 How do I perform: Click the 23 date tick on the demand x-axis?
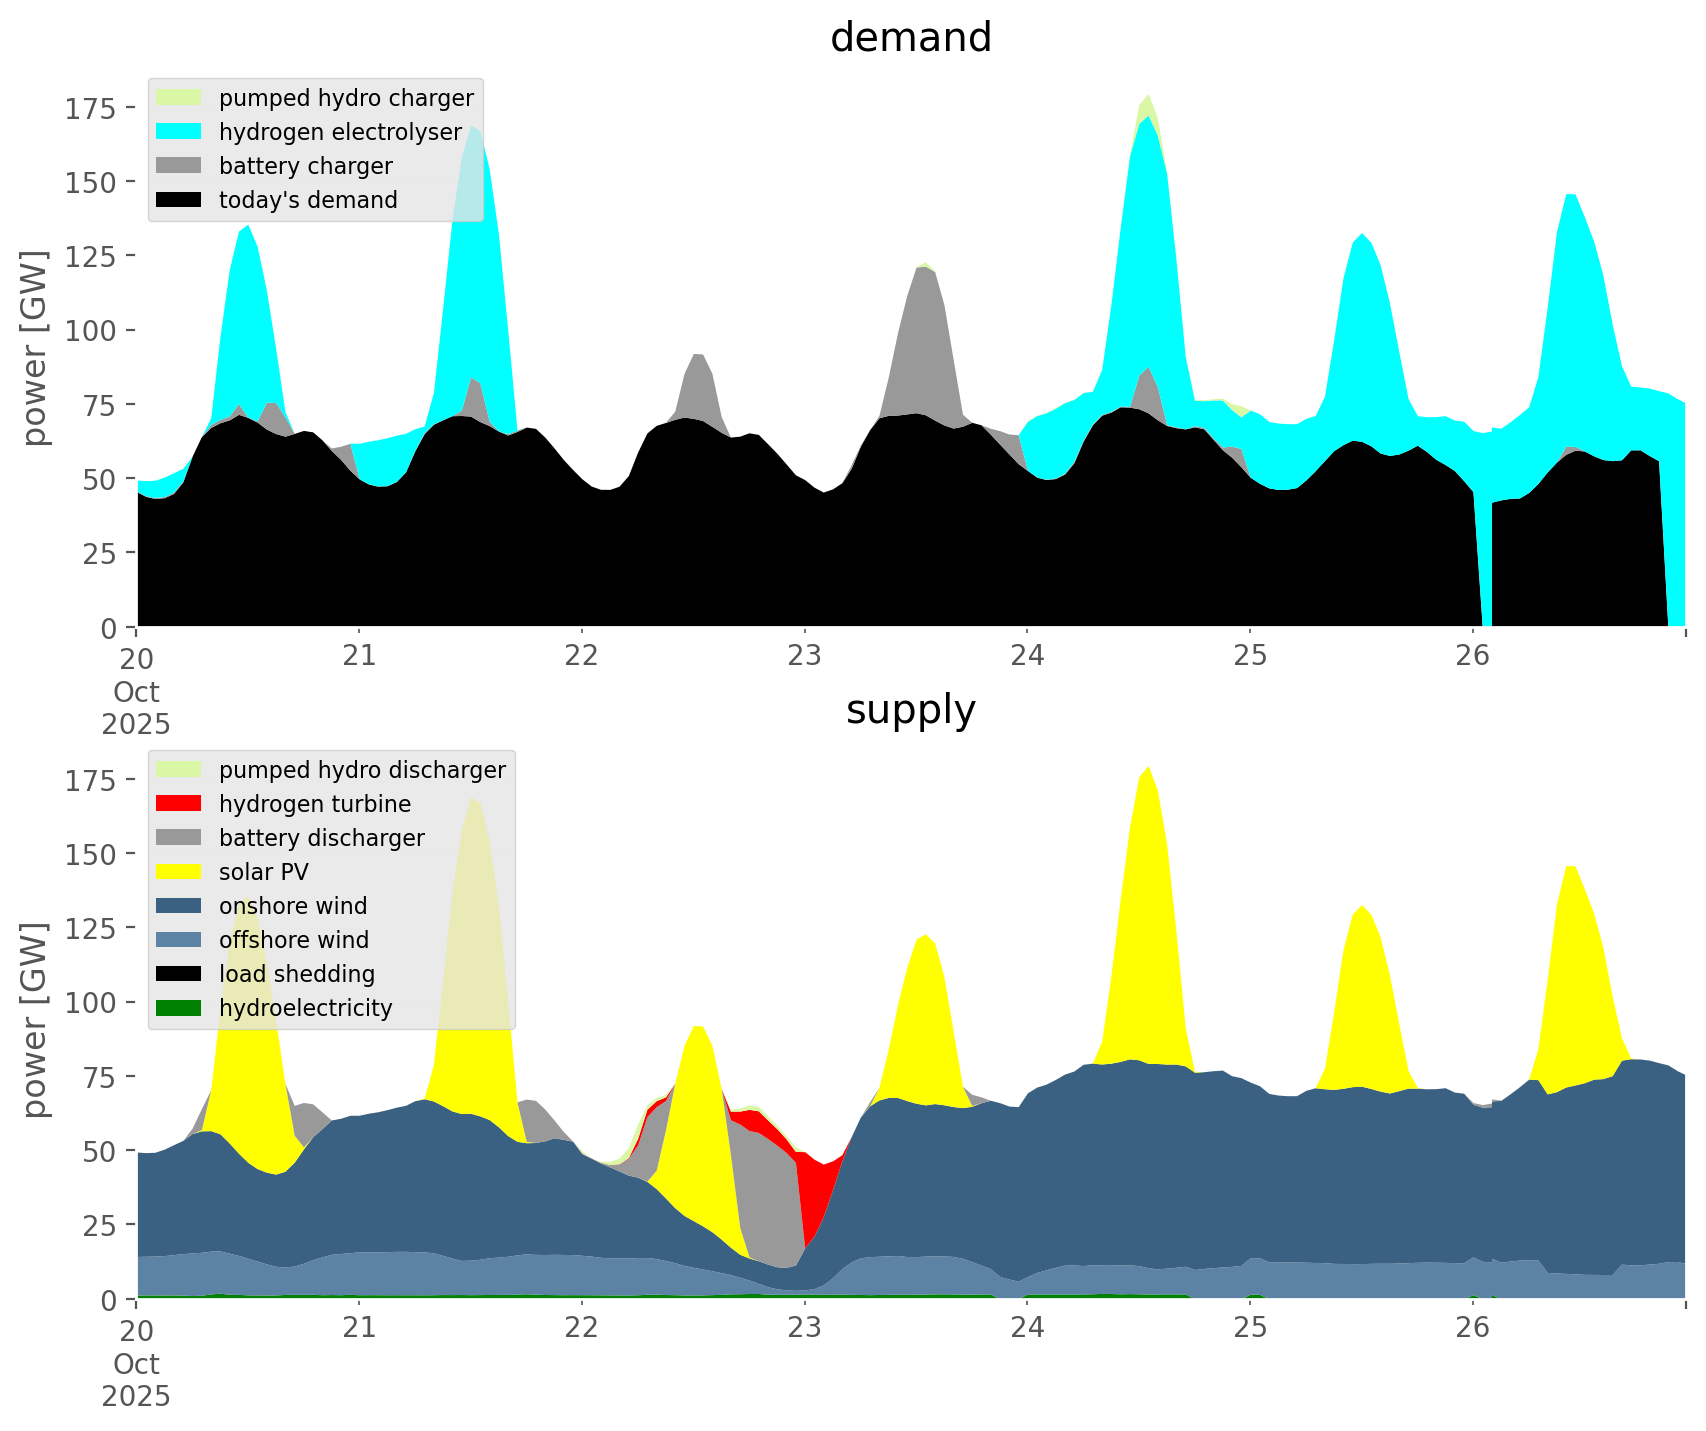click(x=804, y=657)
